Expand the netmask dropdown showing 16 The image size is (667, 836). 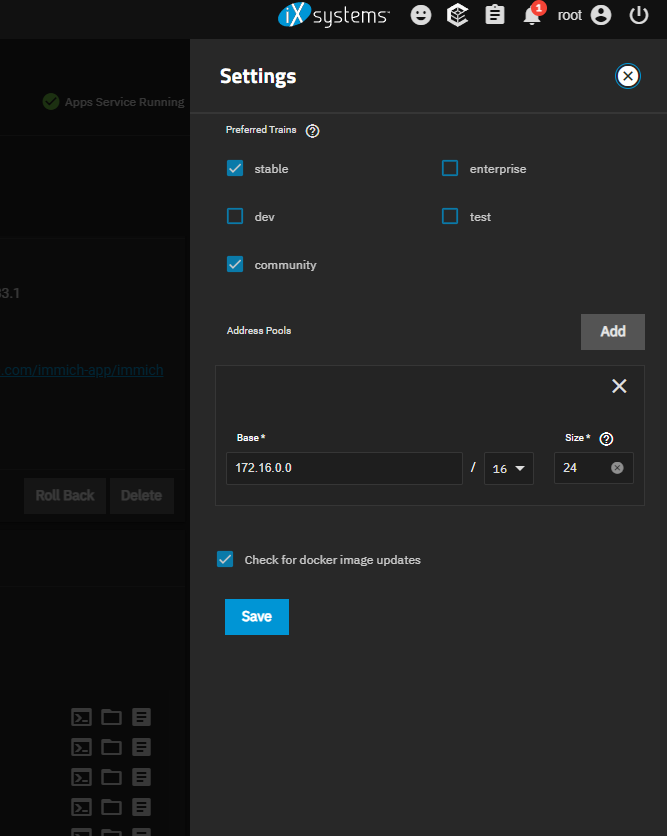click(x=508, y=468)
